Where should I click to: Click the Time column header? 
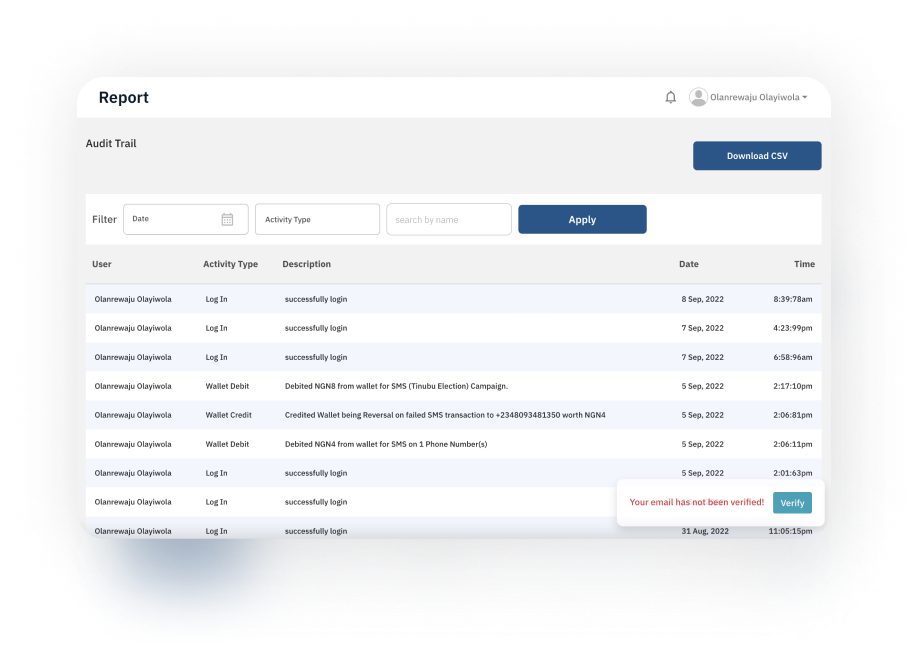(x=804, y=264)
